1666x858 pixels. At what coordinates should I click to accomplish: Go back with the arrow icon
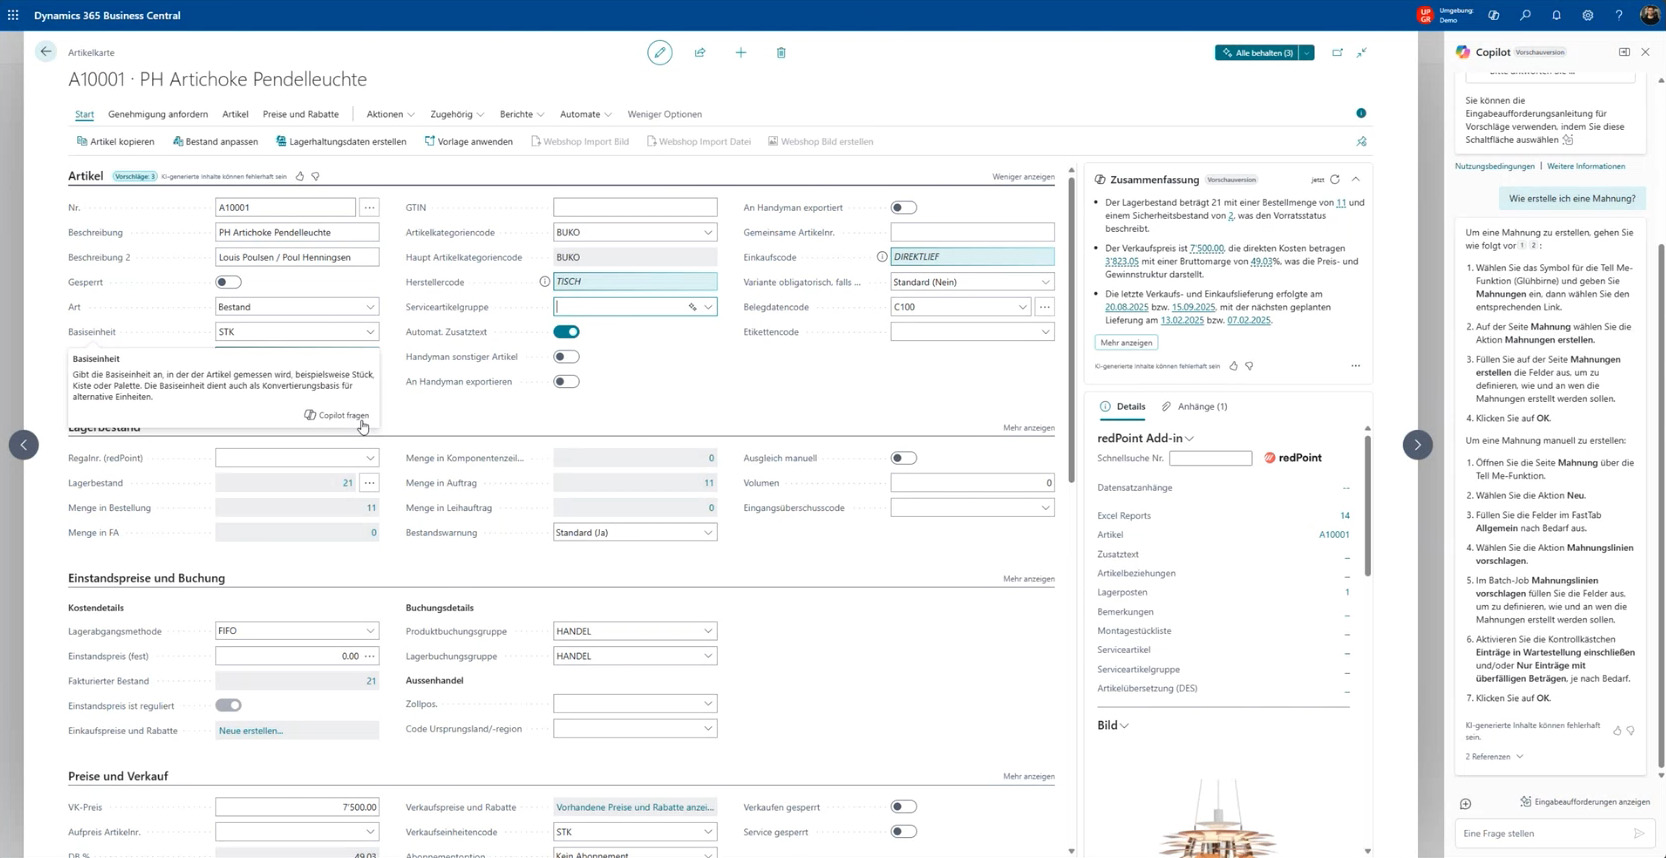pos(46,52)
